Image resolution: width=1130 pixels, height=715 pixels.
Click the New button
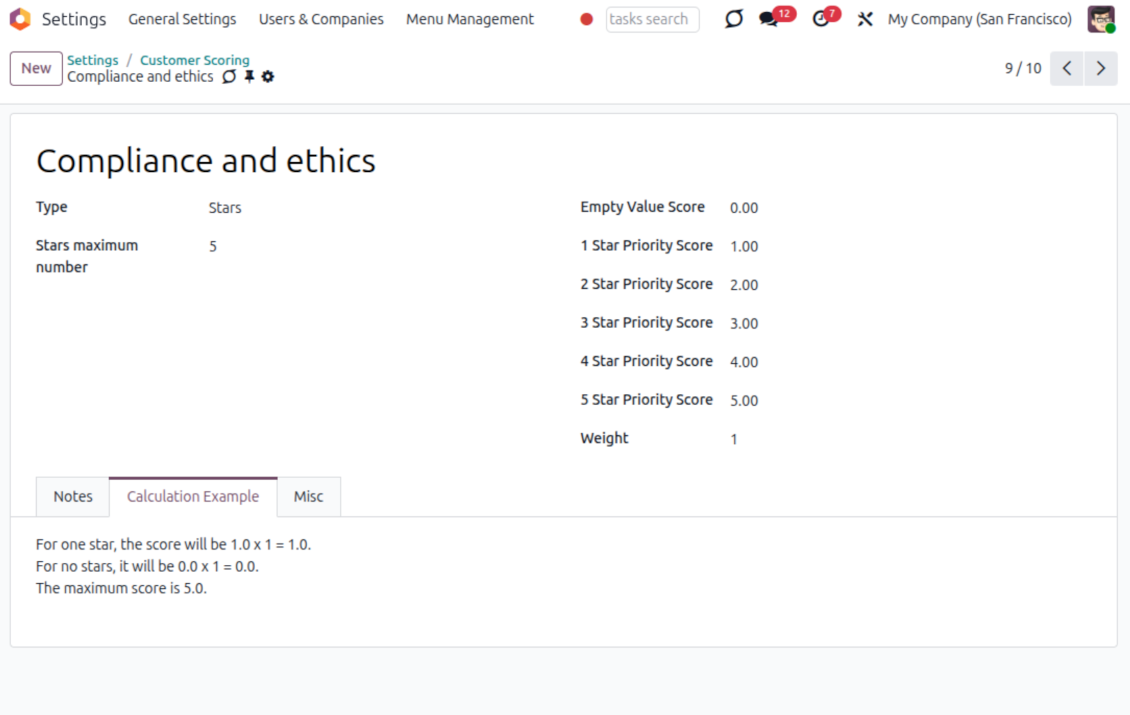pos(36,69)
